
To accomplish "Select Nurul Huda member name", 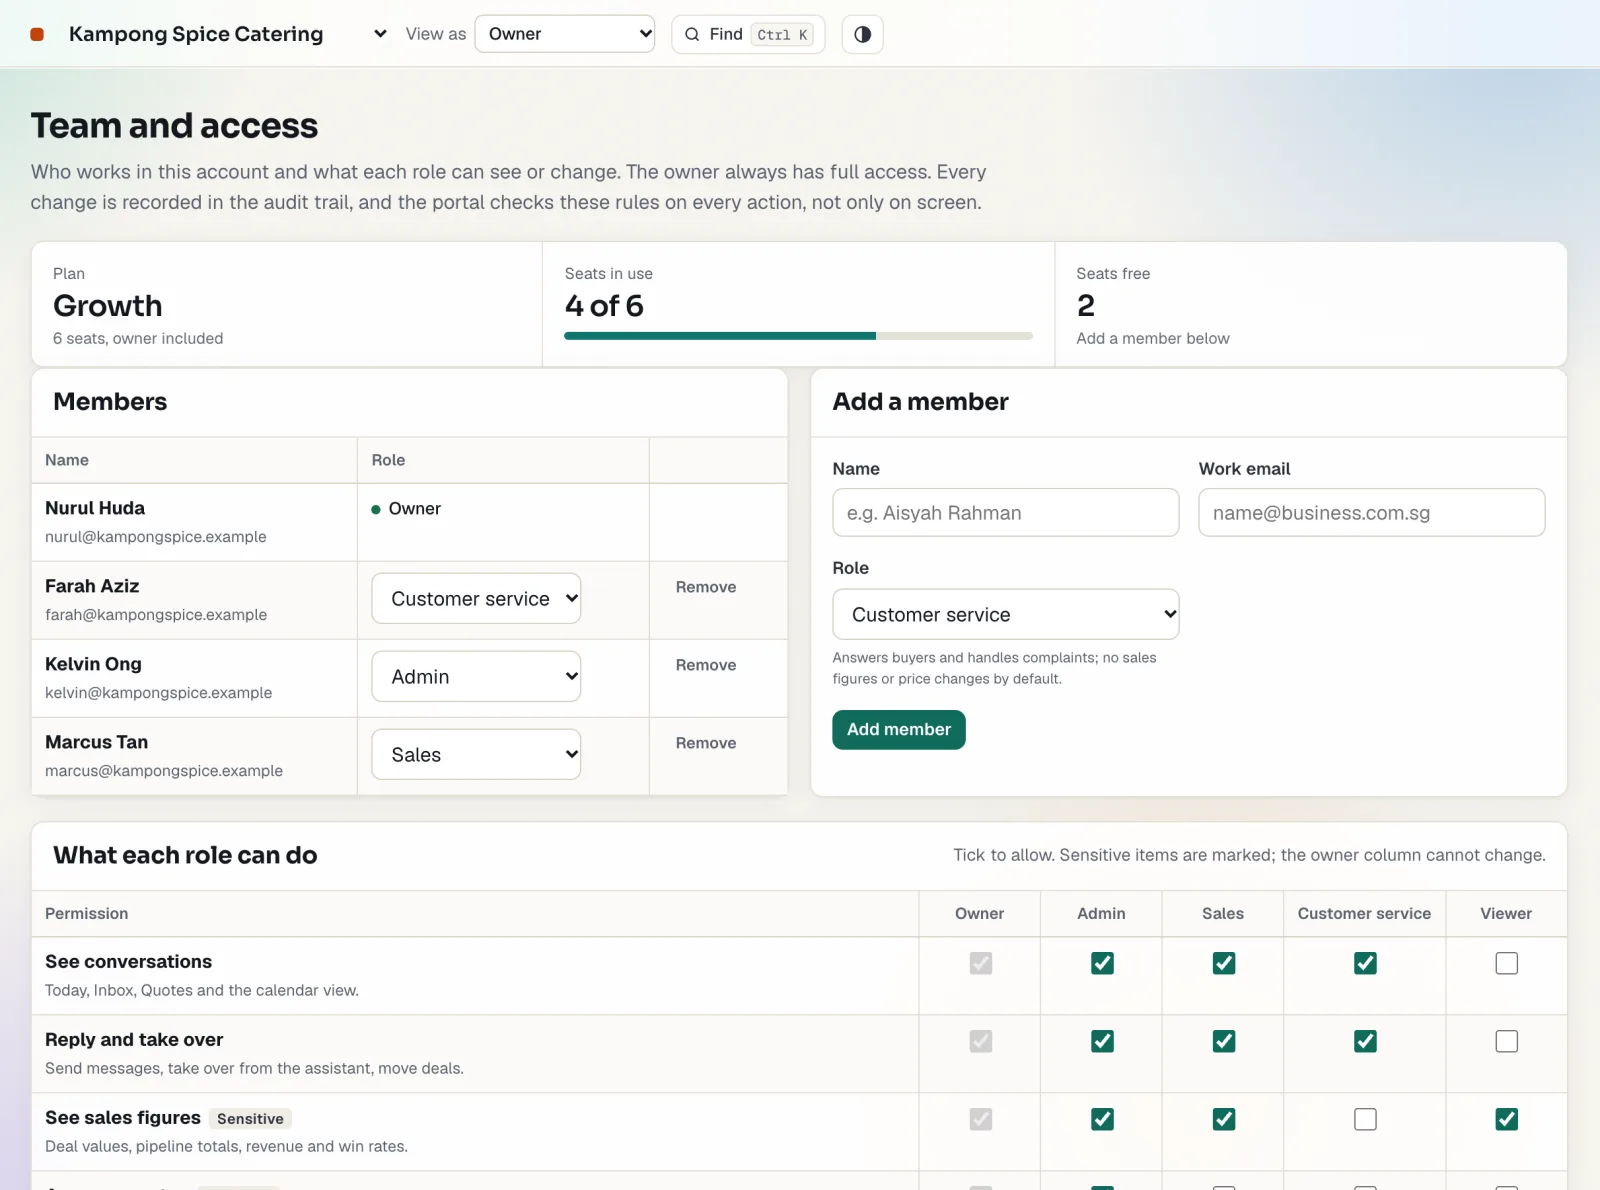I will tap(95, 508).
